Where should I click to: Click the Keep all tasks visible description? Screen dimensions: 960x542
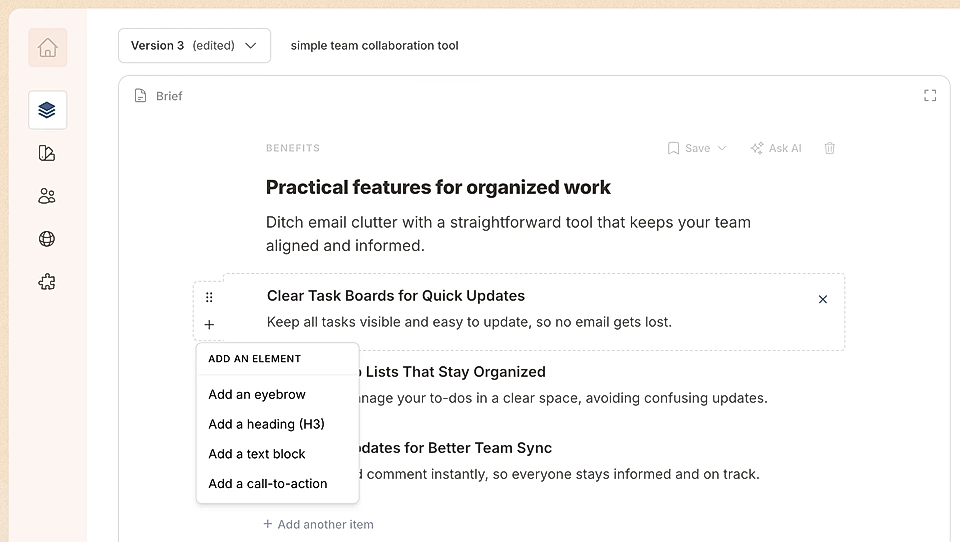click(469, 322)
